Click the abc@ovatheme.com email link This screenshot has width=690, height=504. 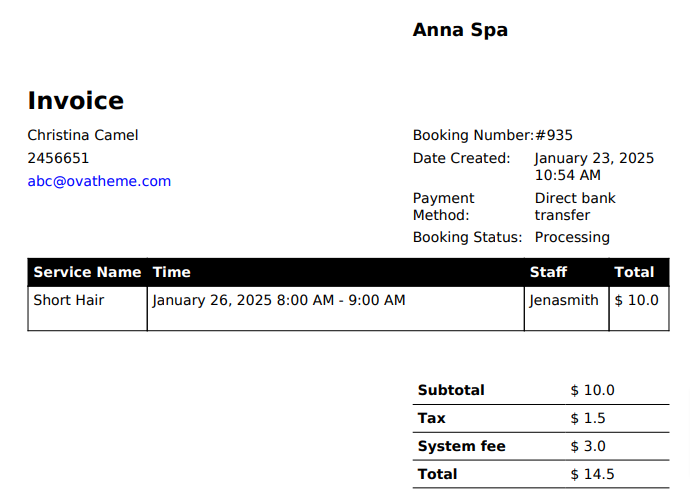click(x=99, y=181)
